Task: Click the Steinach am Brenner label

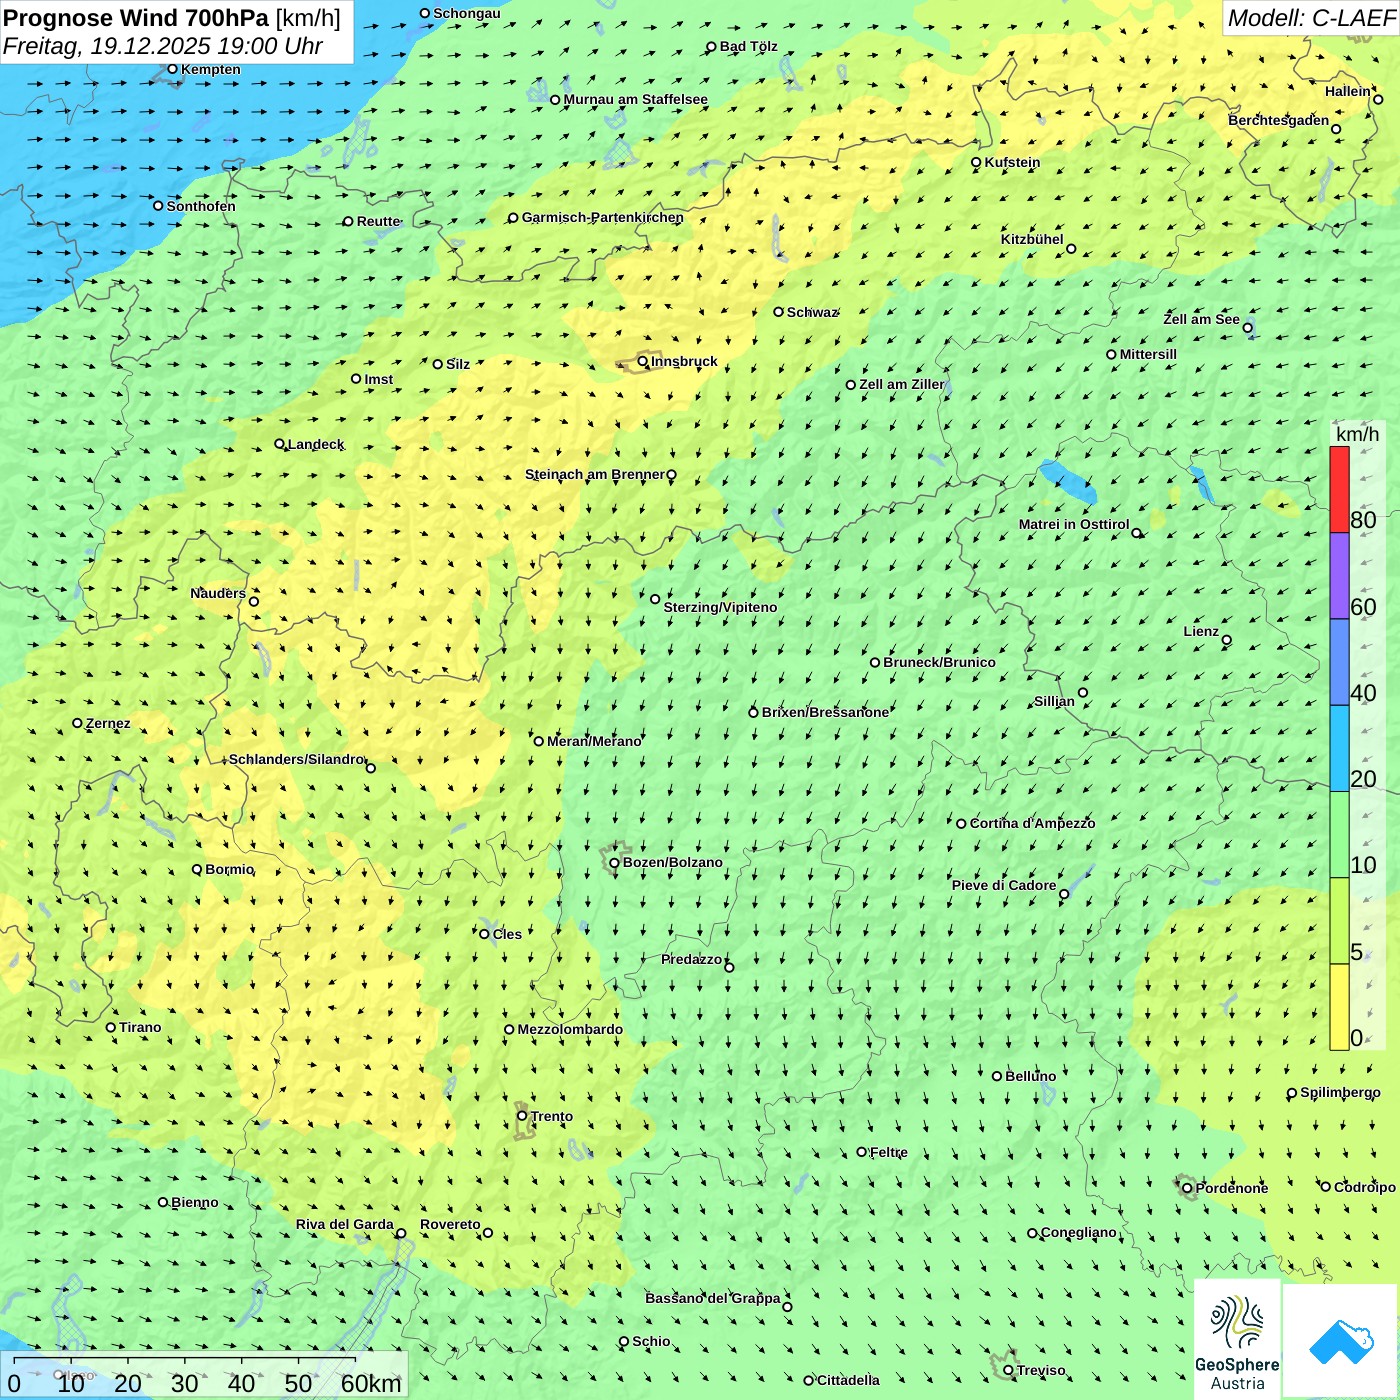Action: coord(594,474)
